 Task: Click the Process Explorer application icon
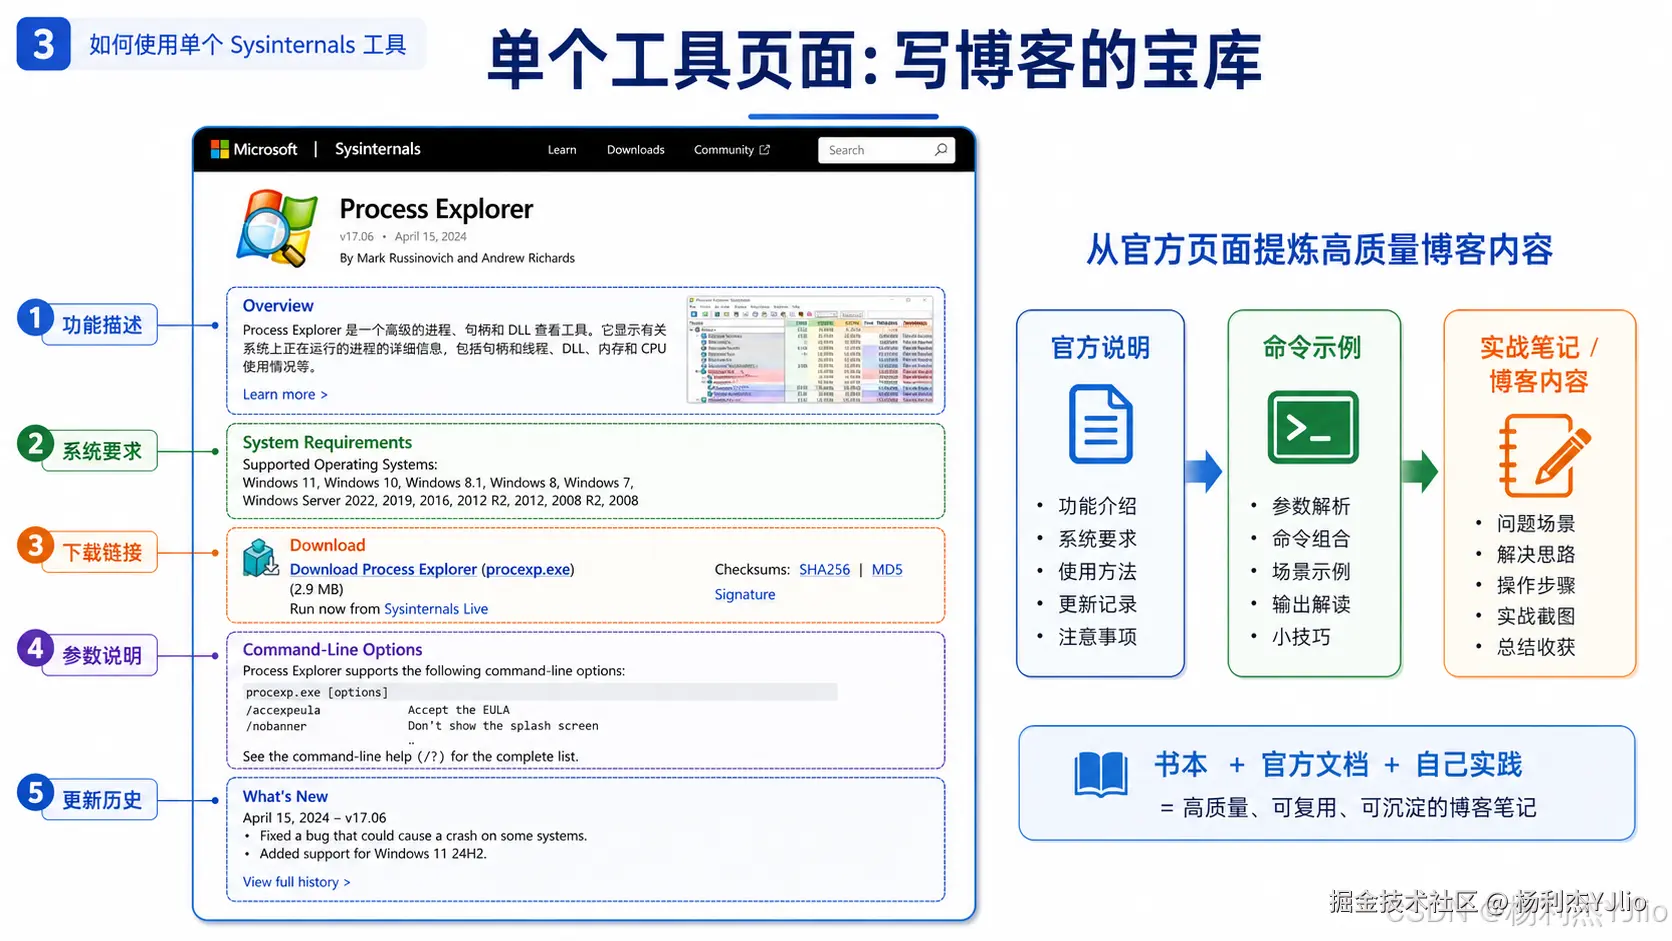click(x=277, y=228)
